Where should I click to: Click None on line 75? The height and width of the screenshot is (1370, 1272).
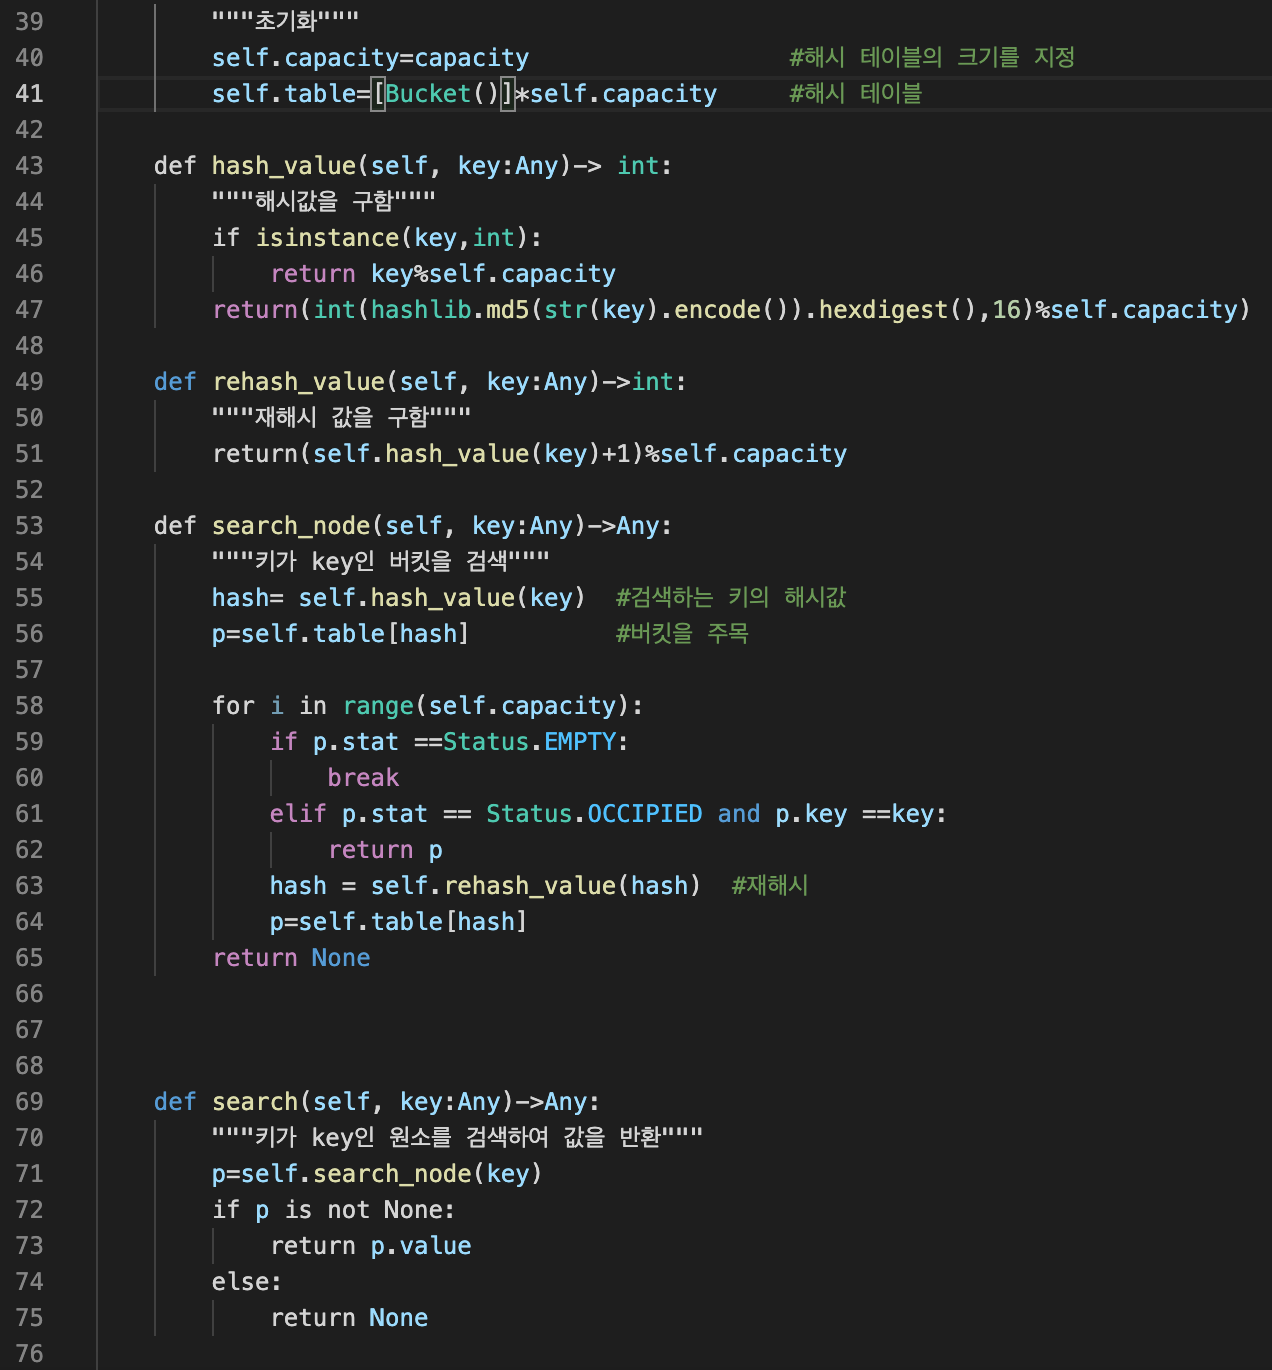399,1318
